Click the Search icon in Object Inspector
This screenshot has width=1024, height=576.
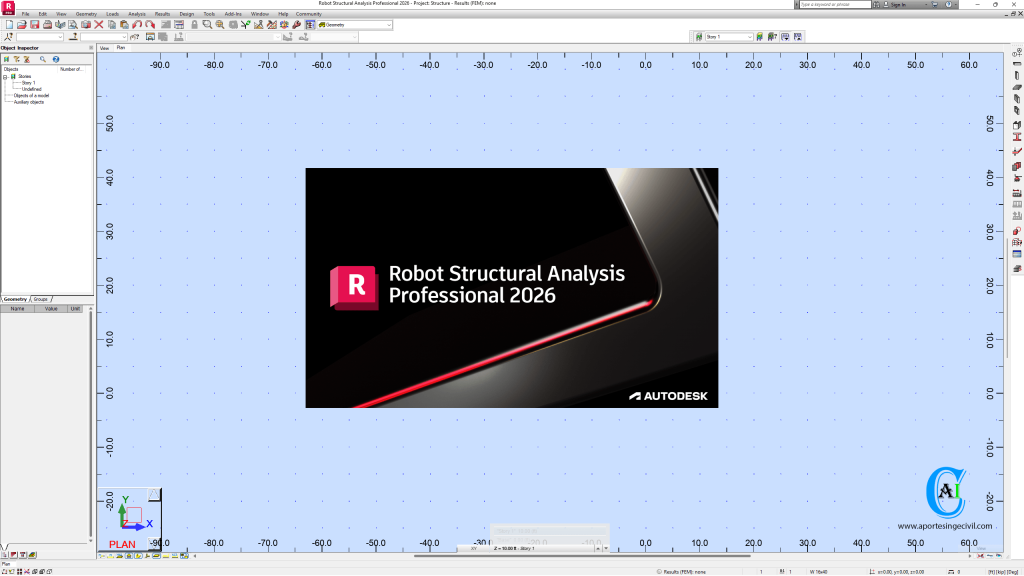pos(43,59)
